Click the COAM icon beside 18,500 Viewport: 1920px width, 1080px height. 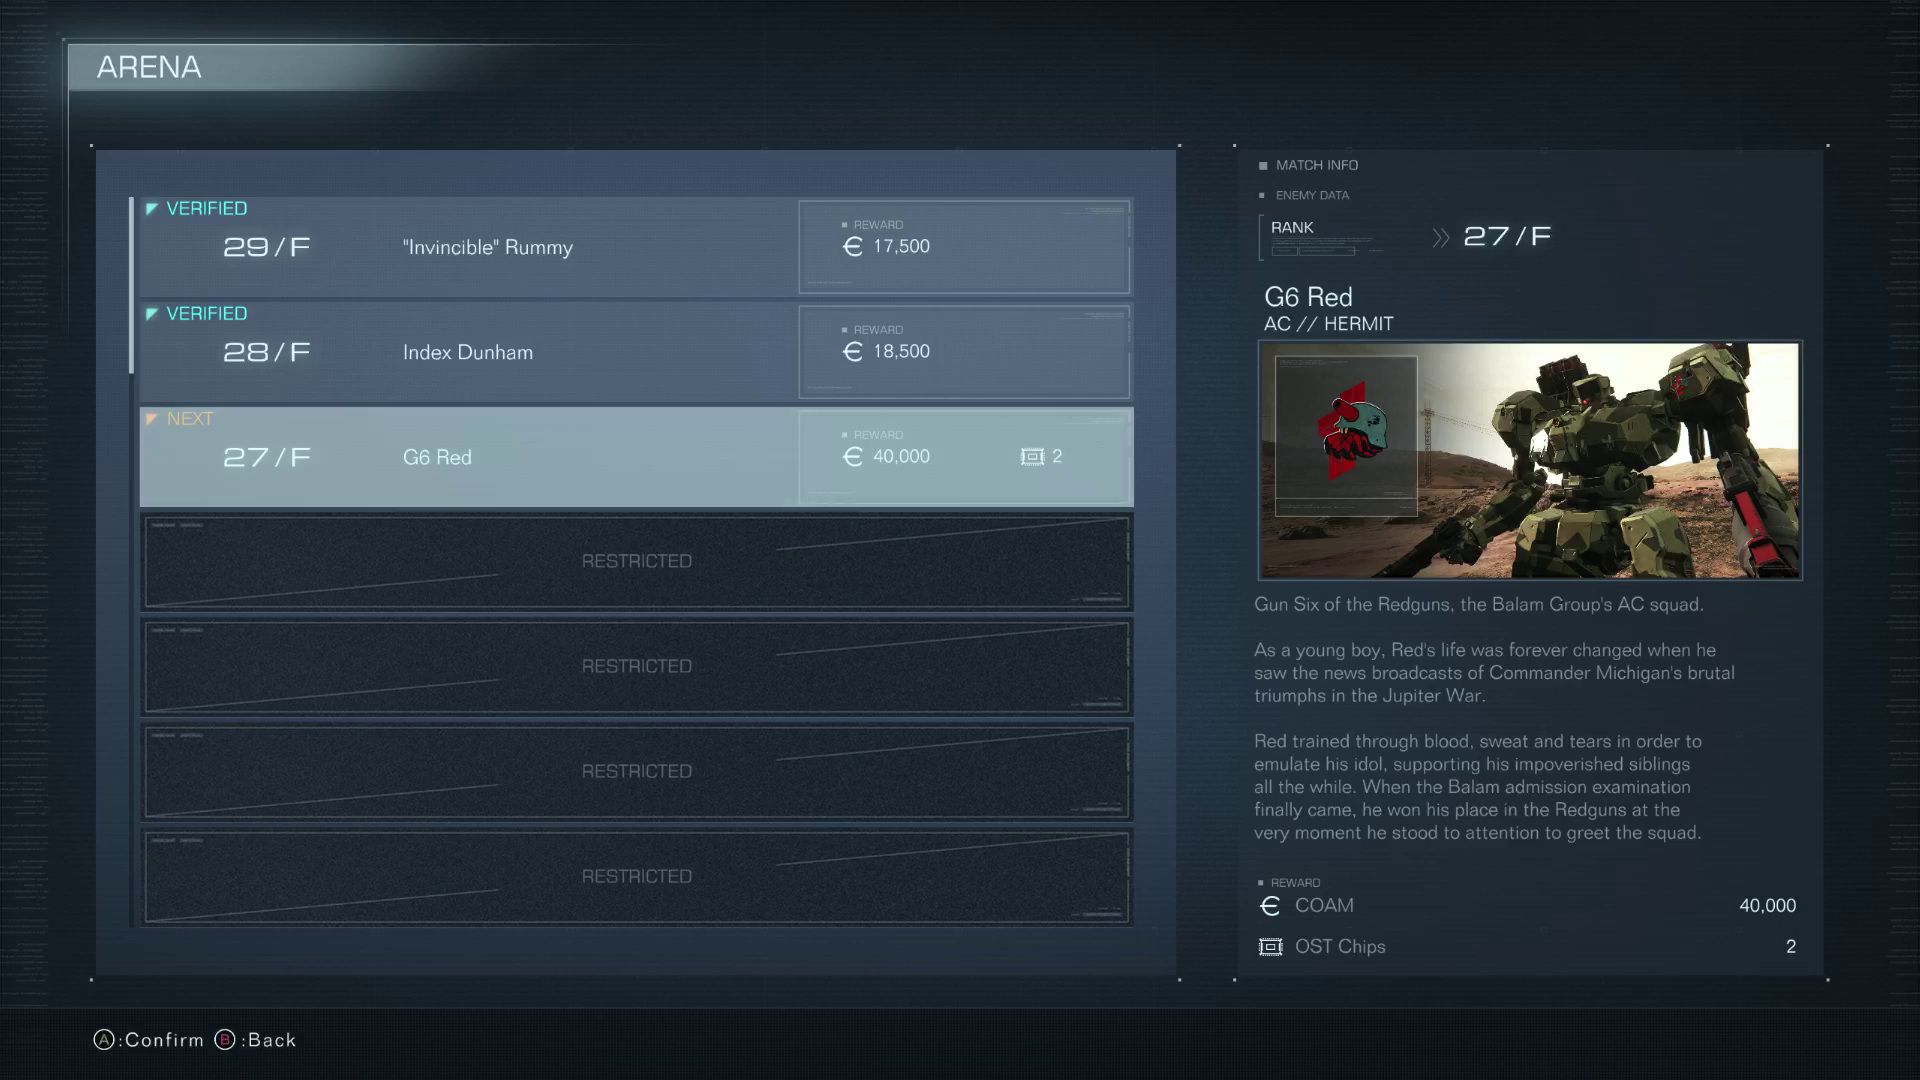click(852, 351)
